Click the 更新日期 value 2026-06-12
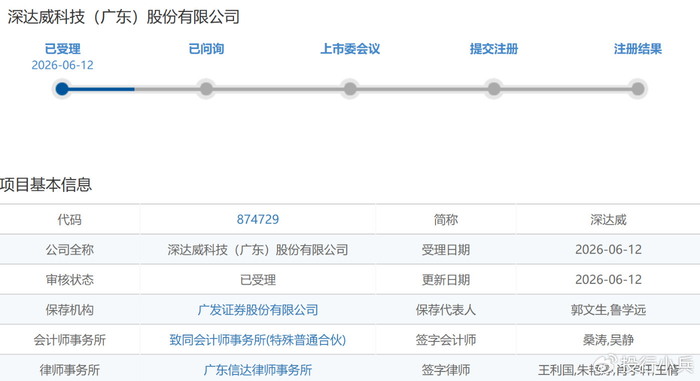This screenshot has width=700, height=381. (x=608, y=280)
